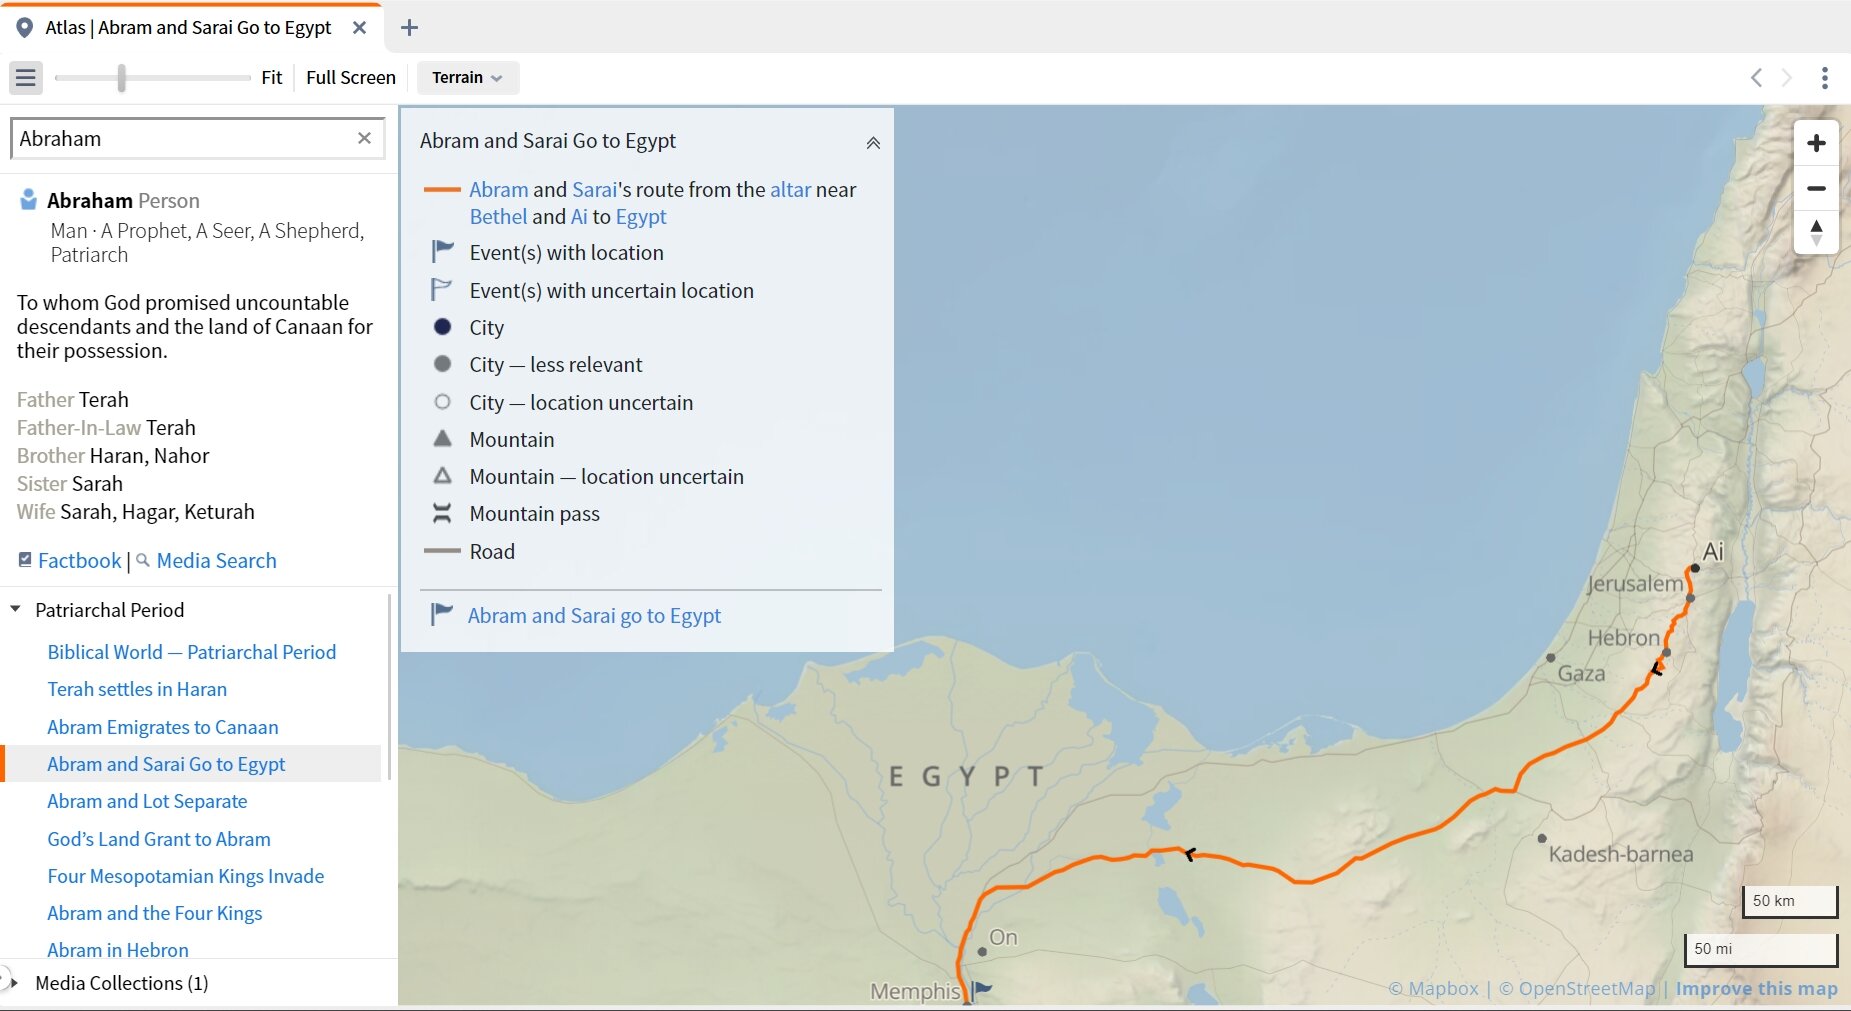The height and width of the screenshot is (1011, 1851).
Task: Adjust the zoom level slider
Action: [122, 77]
